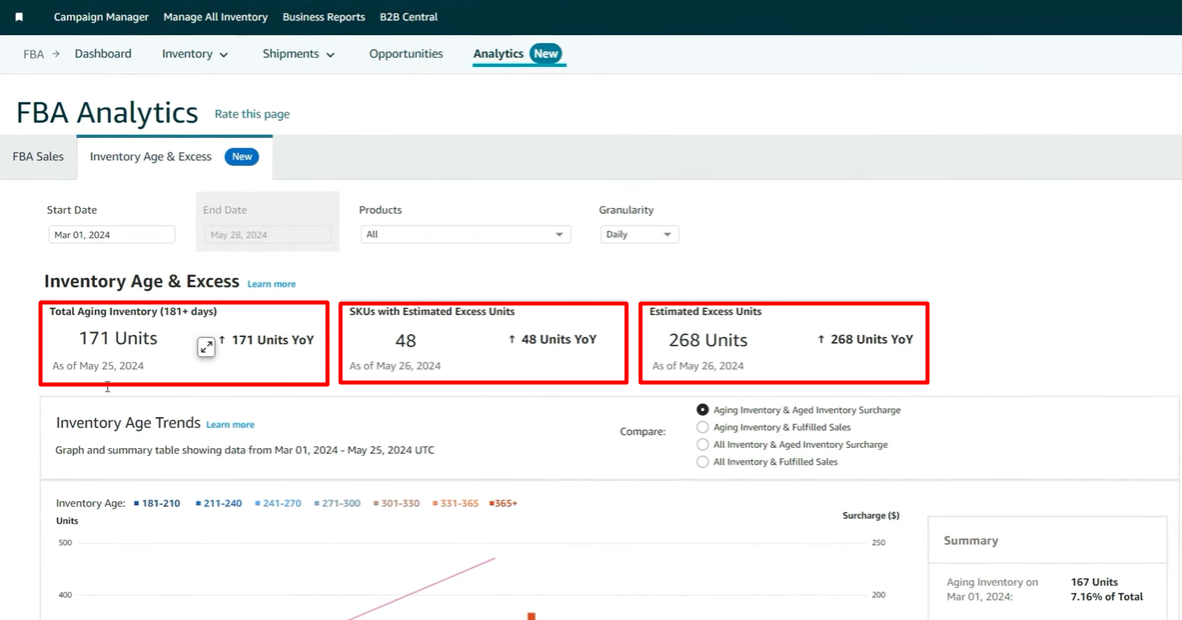Click the 181-210 legend color swatch
The height and width of the screenshot is (620, 1182).
coord(136,503)
